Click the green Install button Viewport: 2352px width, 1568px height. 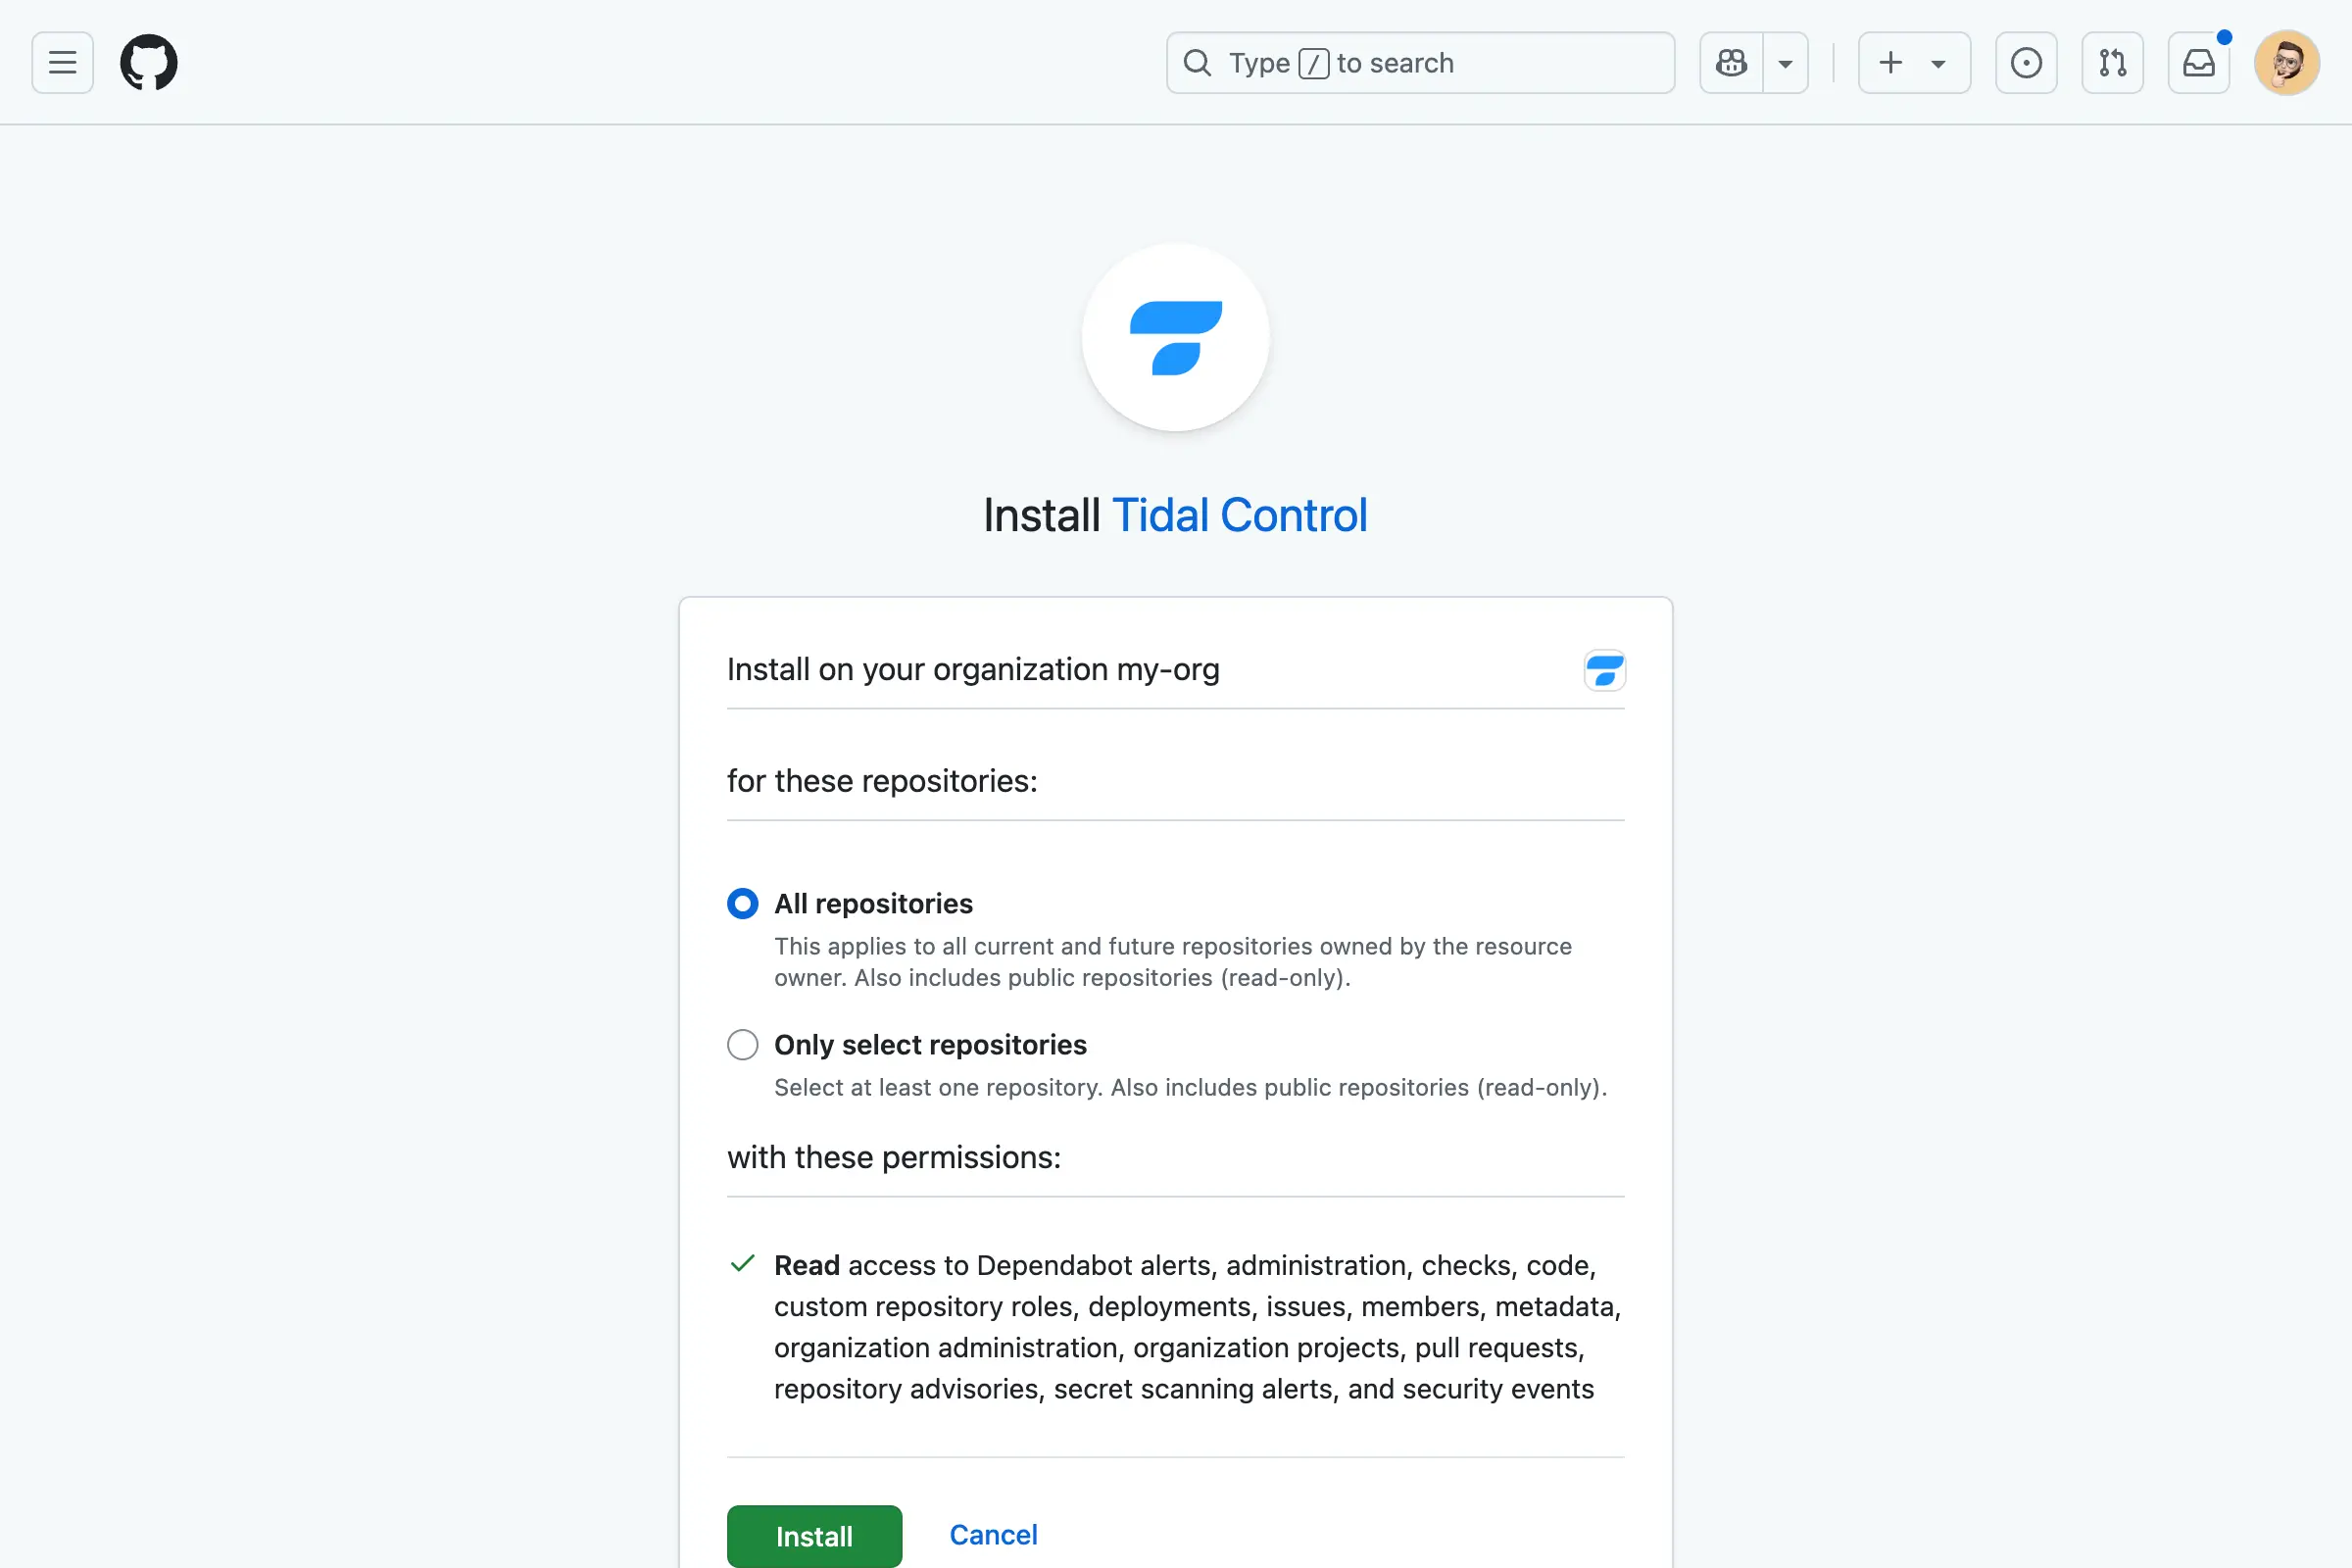814,1536
